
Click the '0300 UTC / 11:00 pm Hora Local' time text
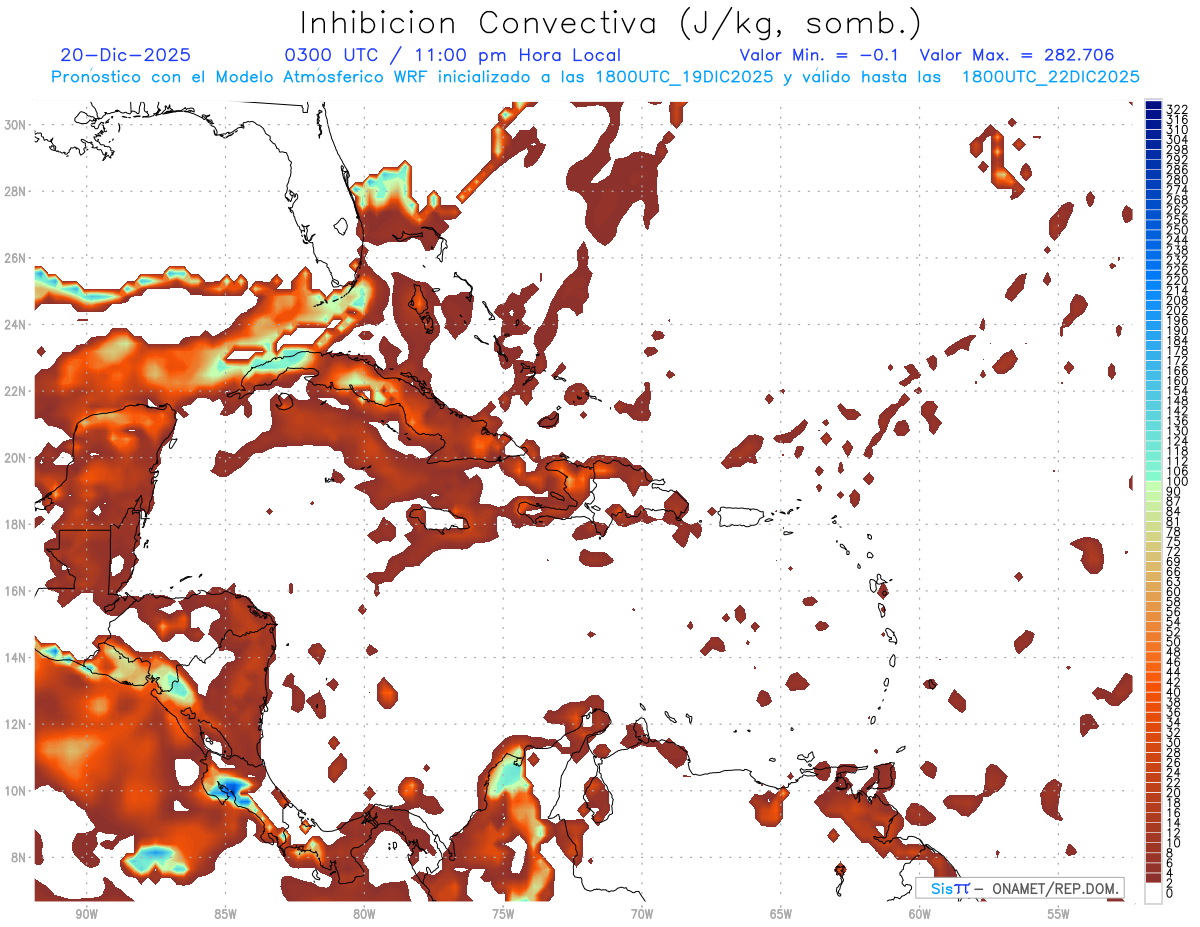(x=453, y=56)
